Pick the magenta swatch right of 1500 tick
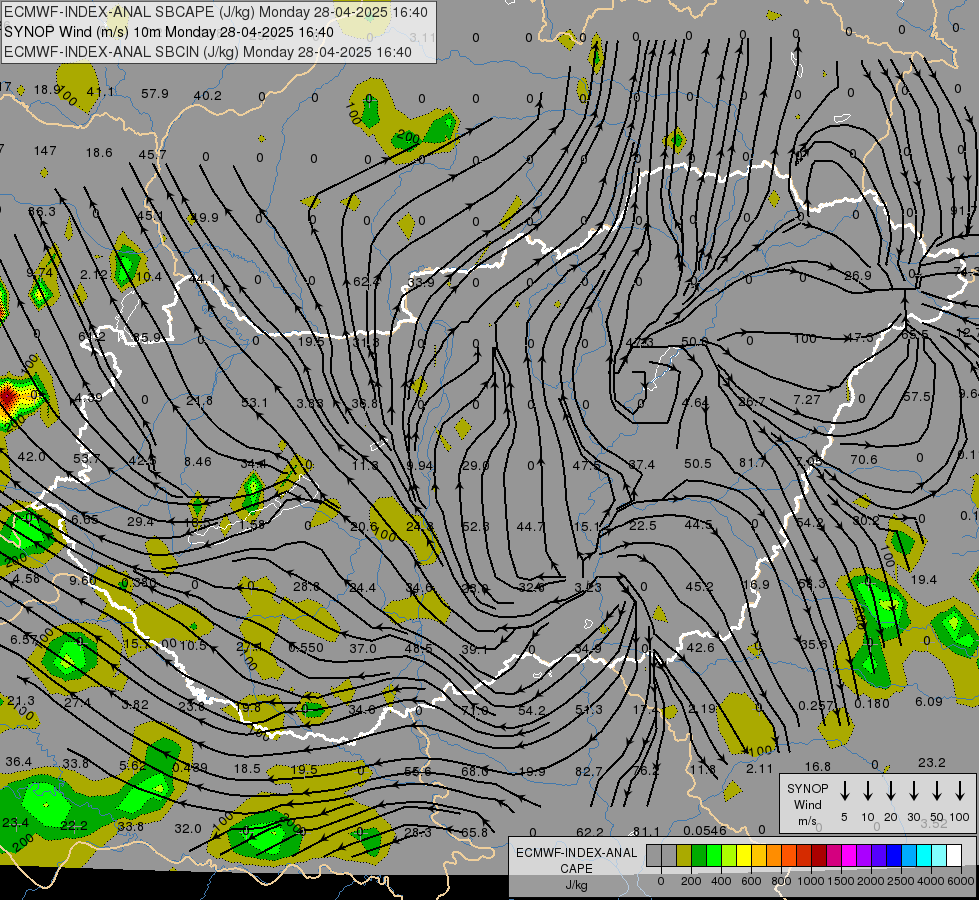 click(x=849, y=856)
